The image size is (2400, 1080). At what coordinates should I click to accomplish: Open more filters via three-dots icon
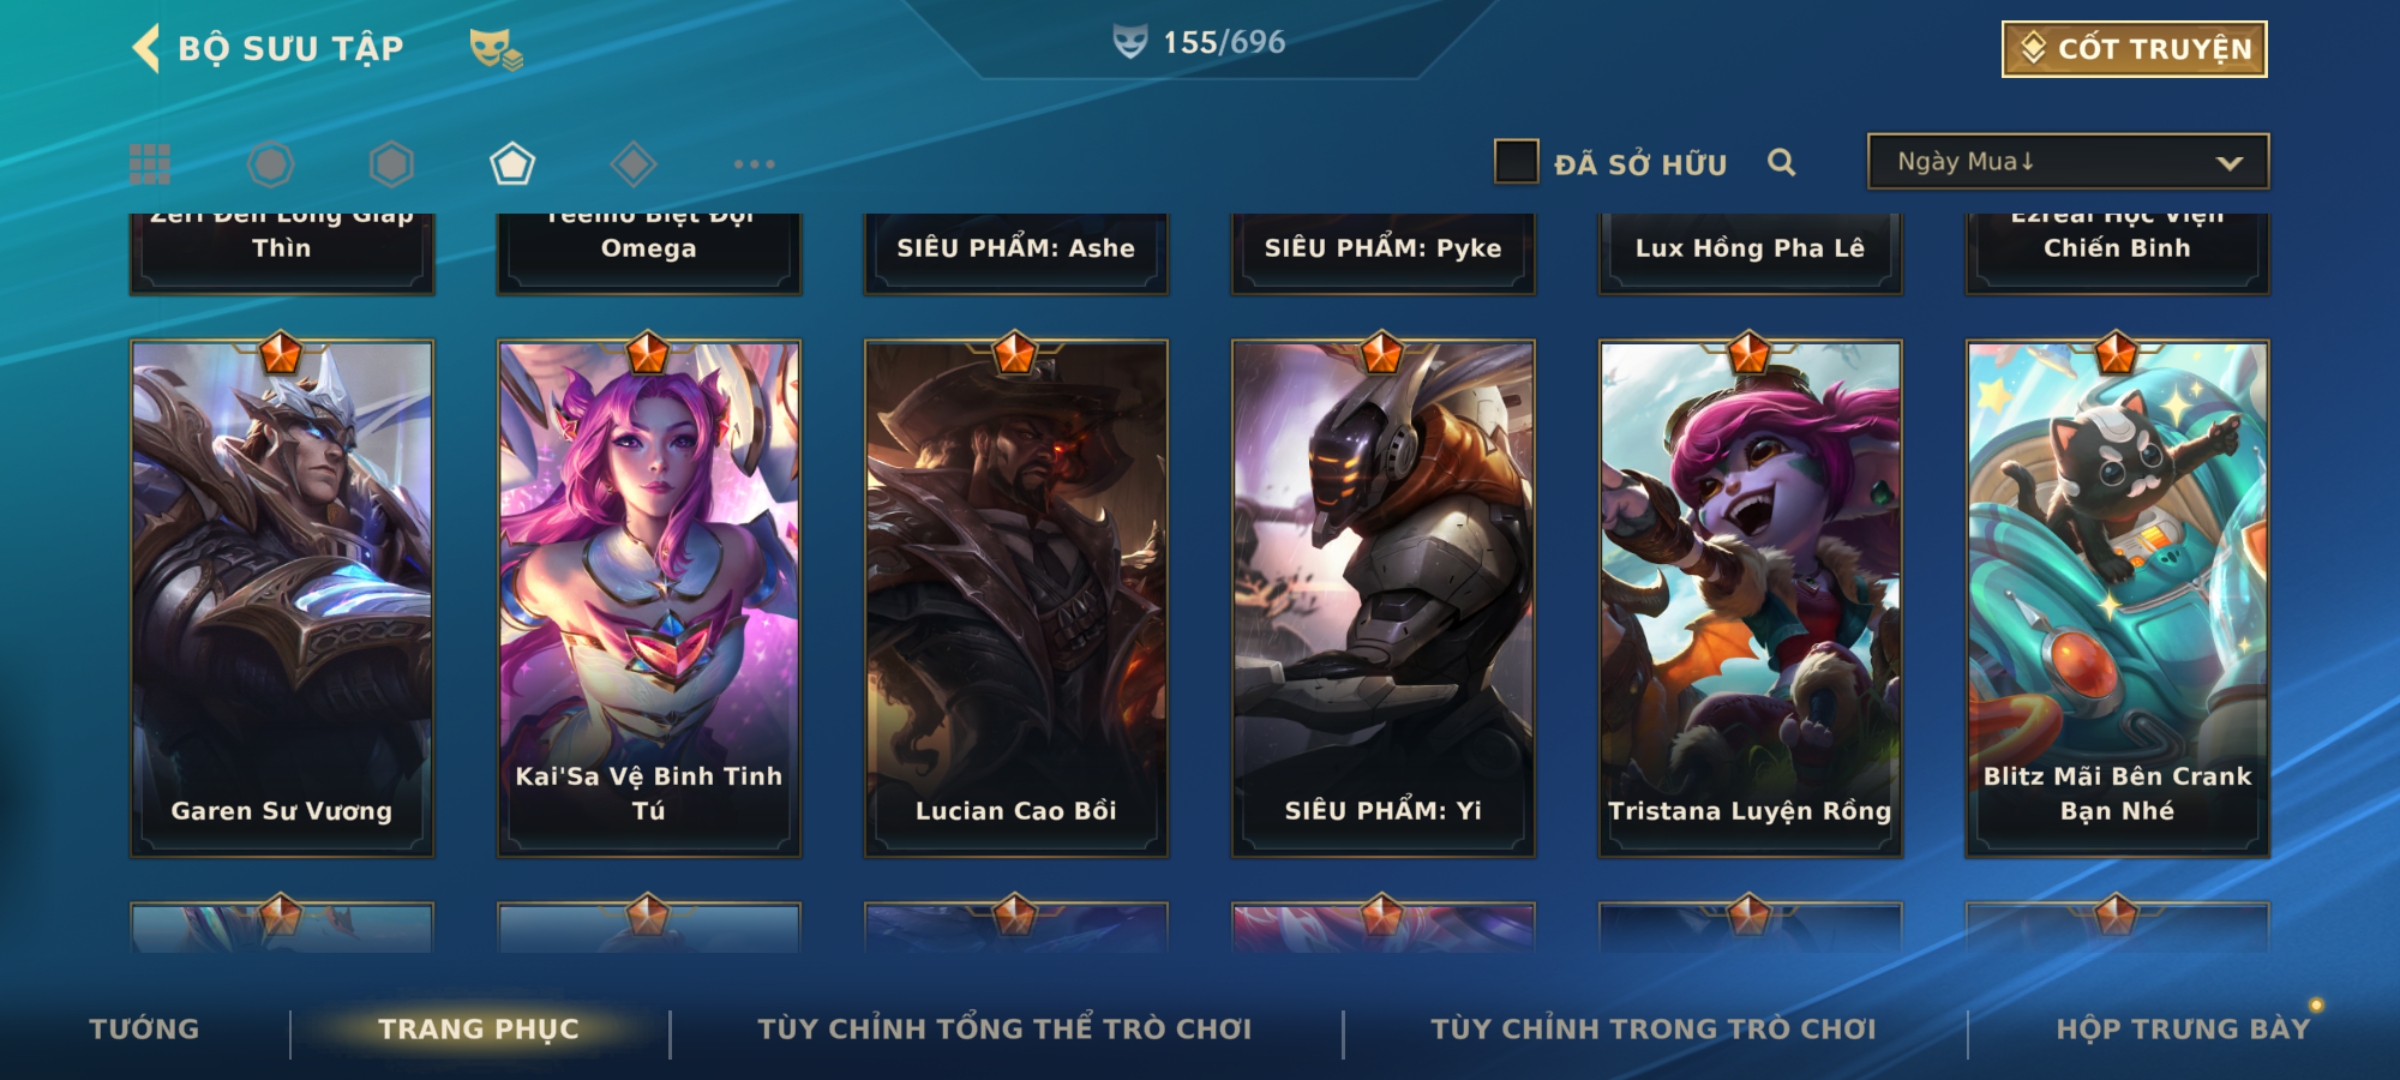[x=754, y=164]
